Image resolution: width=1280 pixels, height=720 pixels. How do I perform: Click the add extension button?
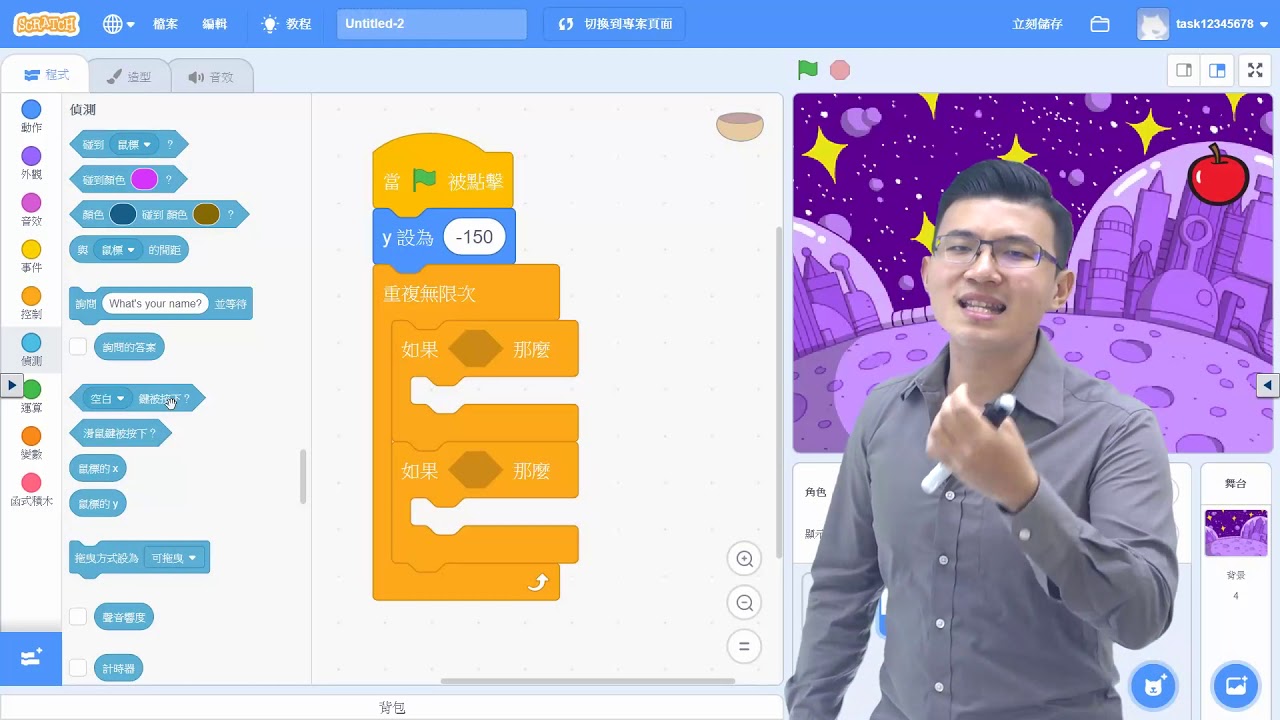pyautogui.click(x=31, y=658)
